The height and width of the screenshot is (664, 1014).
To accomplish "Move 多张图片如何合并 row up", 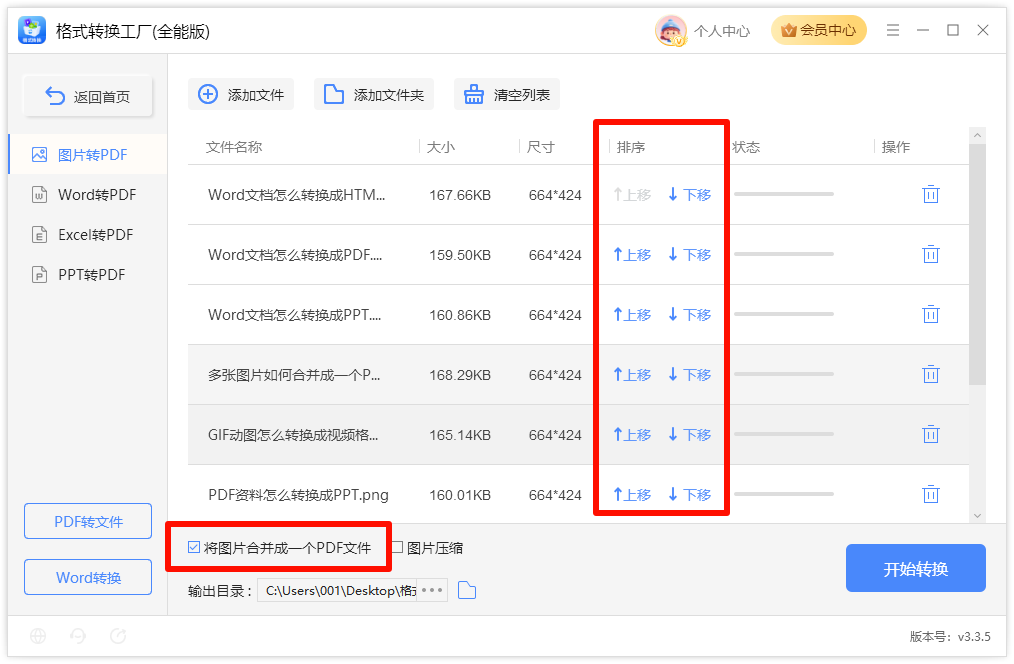I will [632, 375].
